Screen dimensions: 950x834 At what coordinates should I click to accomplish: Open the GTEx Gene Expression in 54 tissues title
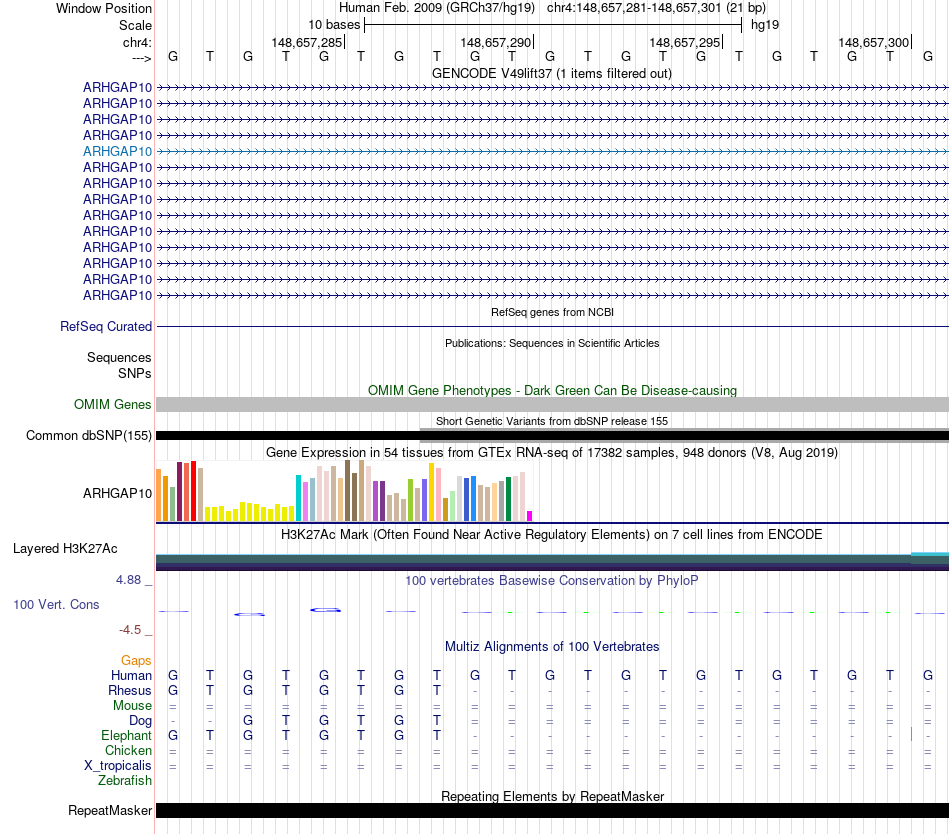552,452
